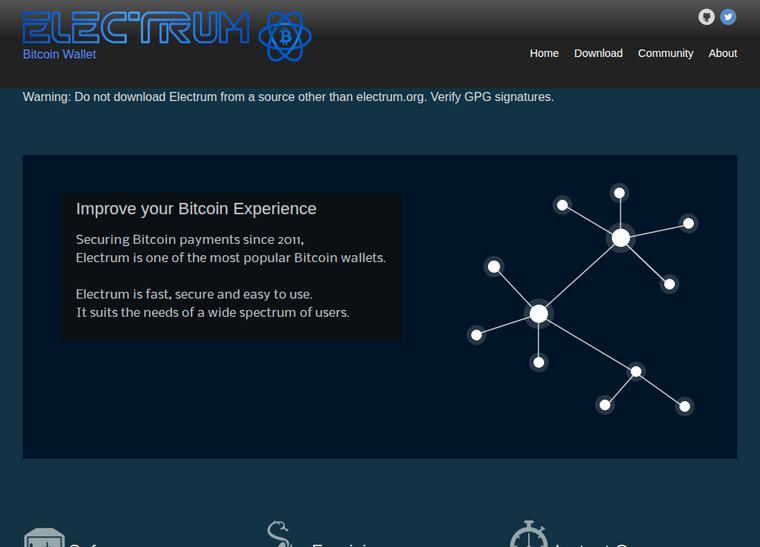The image size is (760, 547).
Task: Click text 'Electrum is fast, secure and easy to use.'
Action: [x=194, y=294]
